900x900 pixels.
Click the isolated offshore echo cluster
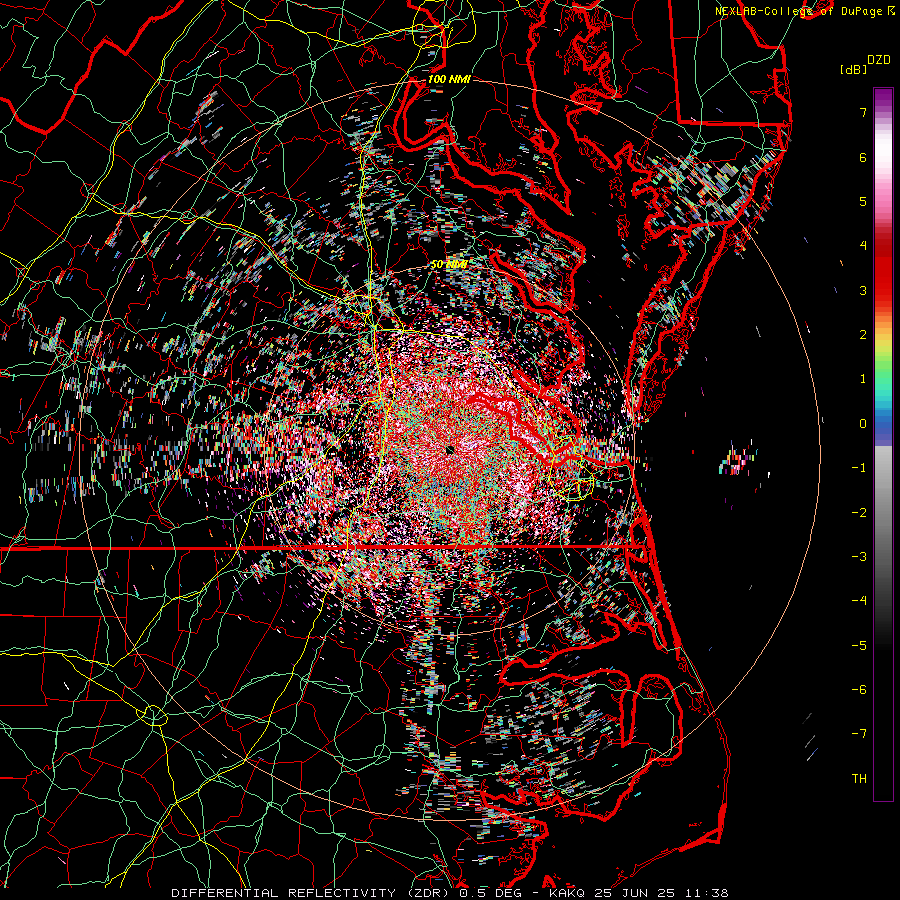(738, 459)
